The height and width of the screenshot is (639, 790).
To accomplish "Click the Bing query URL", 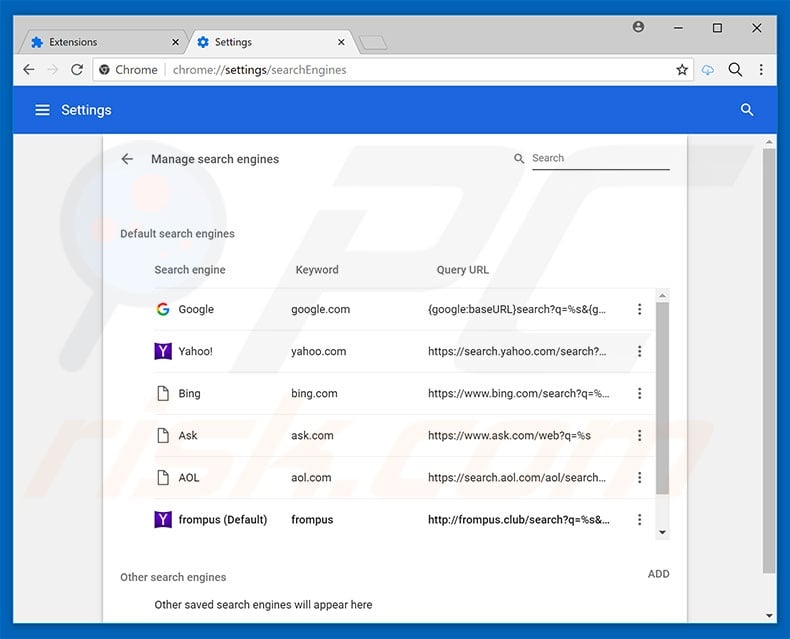I will pyautogui.click(x=518, y=393).
